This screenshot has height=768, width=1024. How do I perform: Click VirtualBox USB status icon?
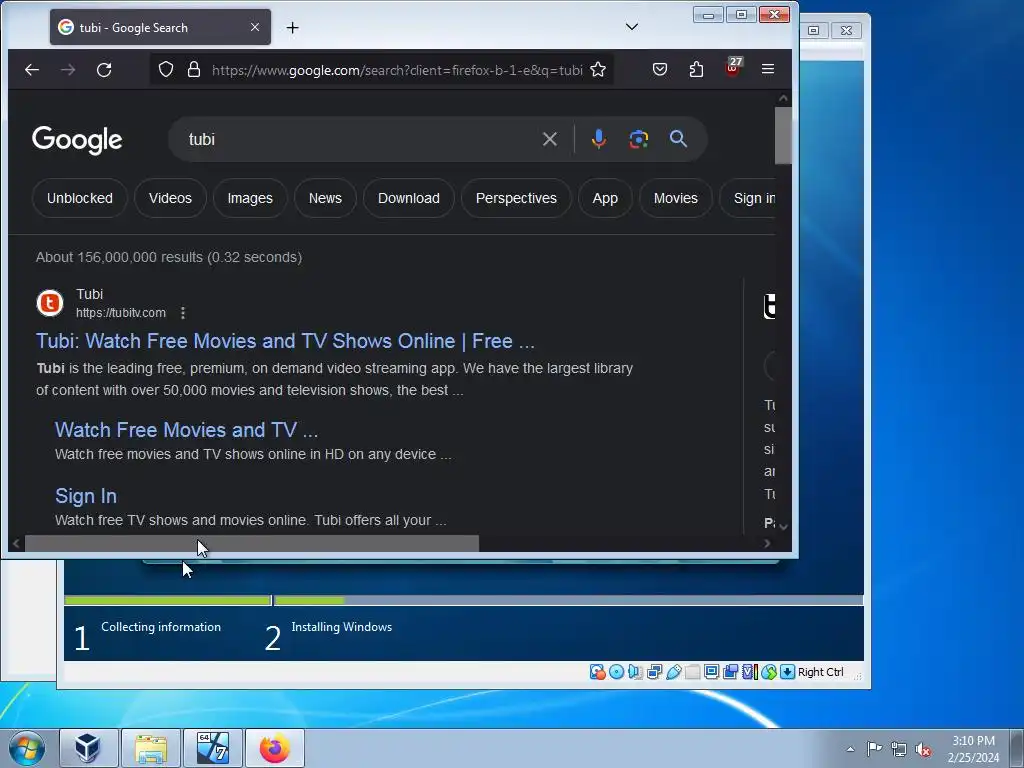(673, 672)
